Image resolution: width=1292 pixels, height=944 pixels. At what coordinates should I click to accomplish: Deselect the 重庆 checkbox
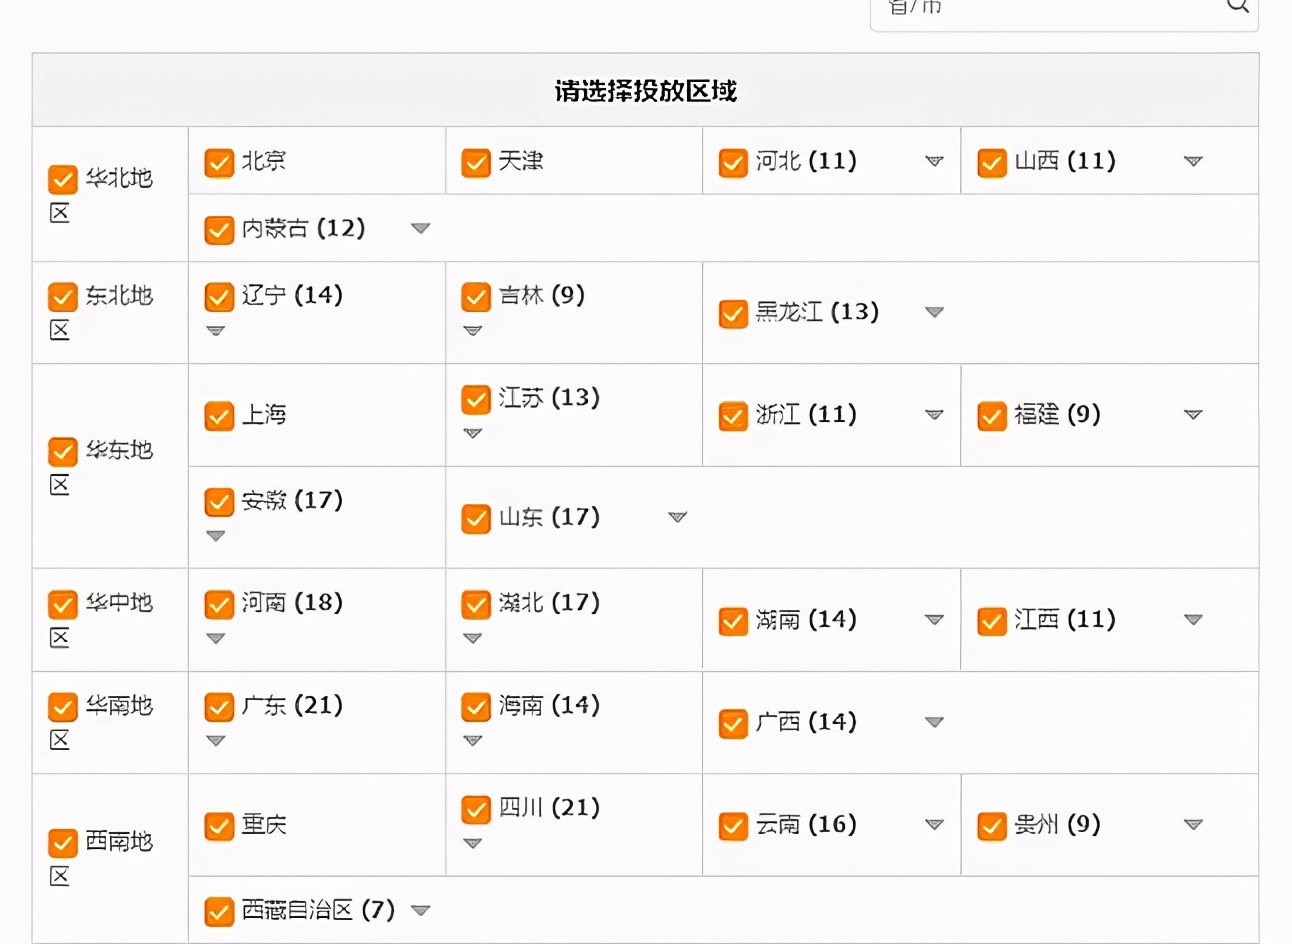[219, 826]
